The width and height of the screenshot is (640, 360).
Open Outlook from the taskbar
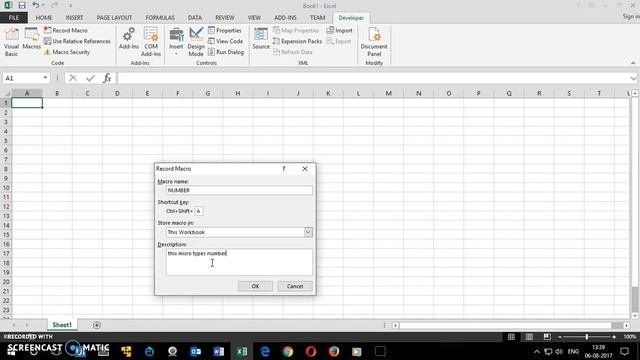click(x=196, y=351)
